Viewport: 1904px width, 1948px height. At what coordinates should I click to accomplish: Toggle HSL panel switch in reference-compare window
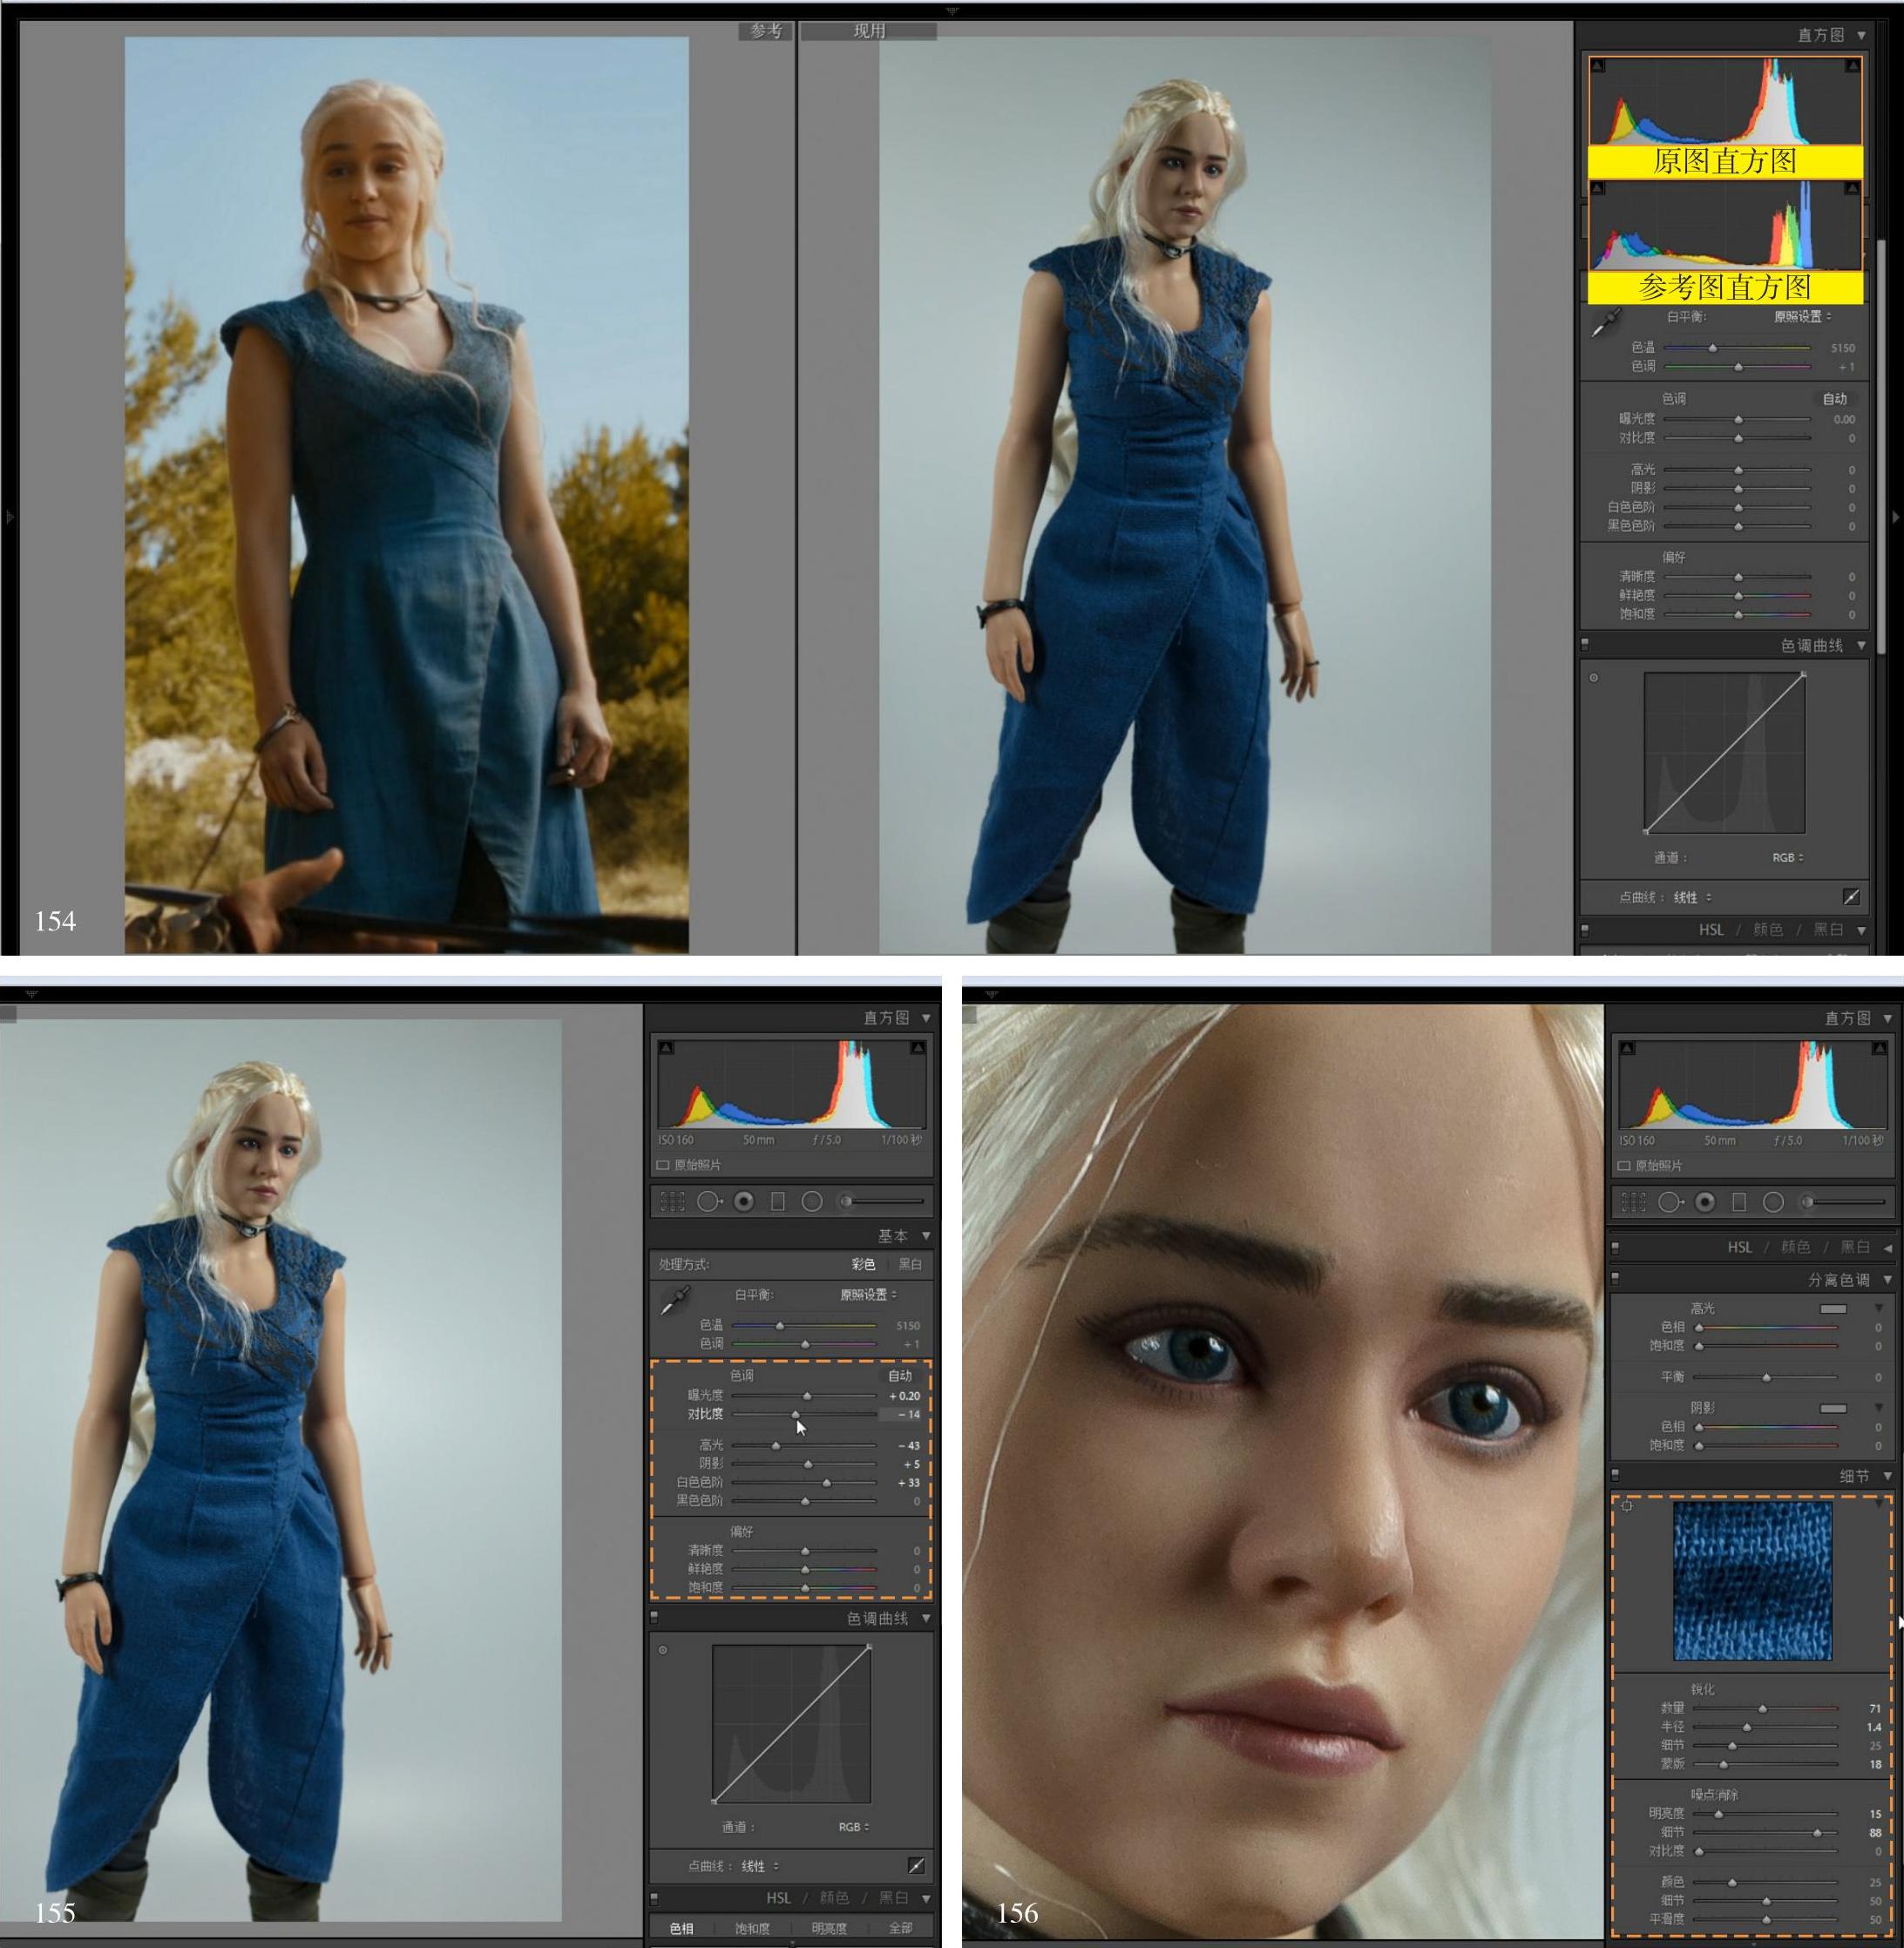tap(1586, 930)
